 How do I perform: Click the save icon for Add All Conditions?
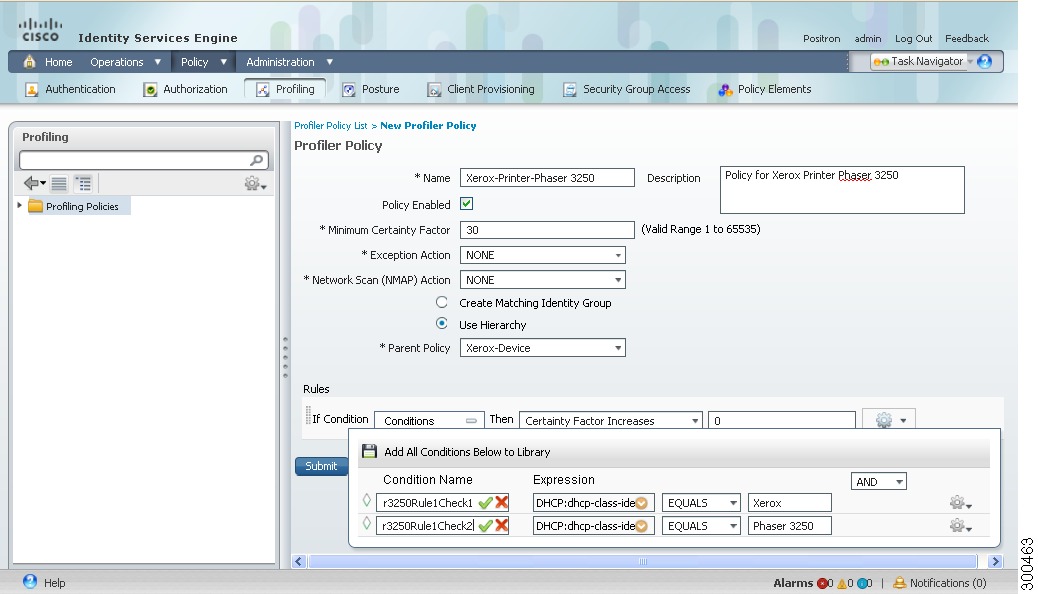[x=369, y=452]
